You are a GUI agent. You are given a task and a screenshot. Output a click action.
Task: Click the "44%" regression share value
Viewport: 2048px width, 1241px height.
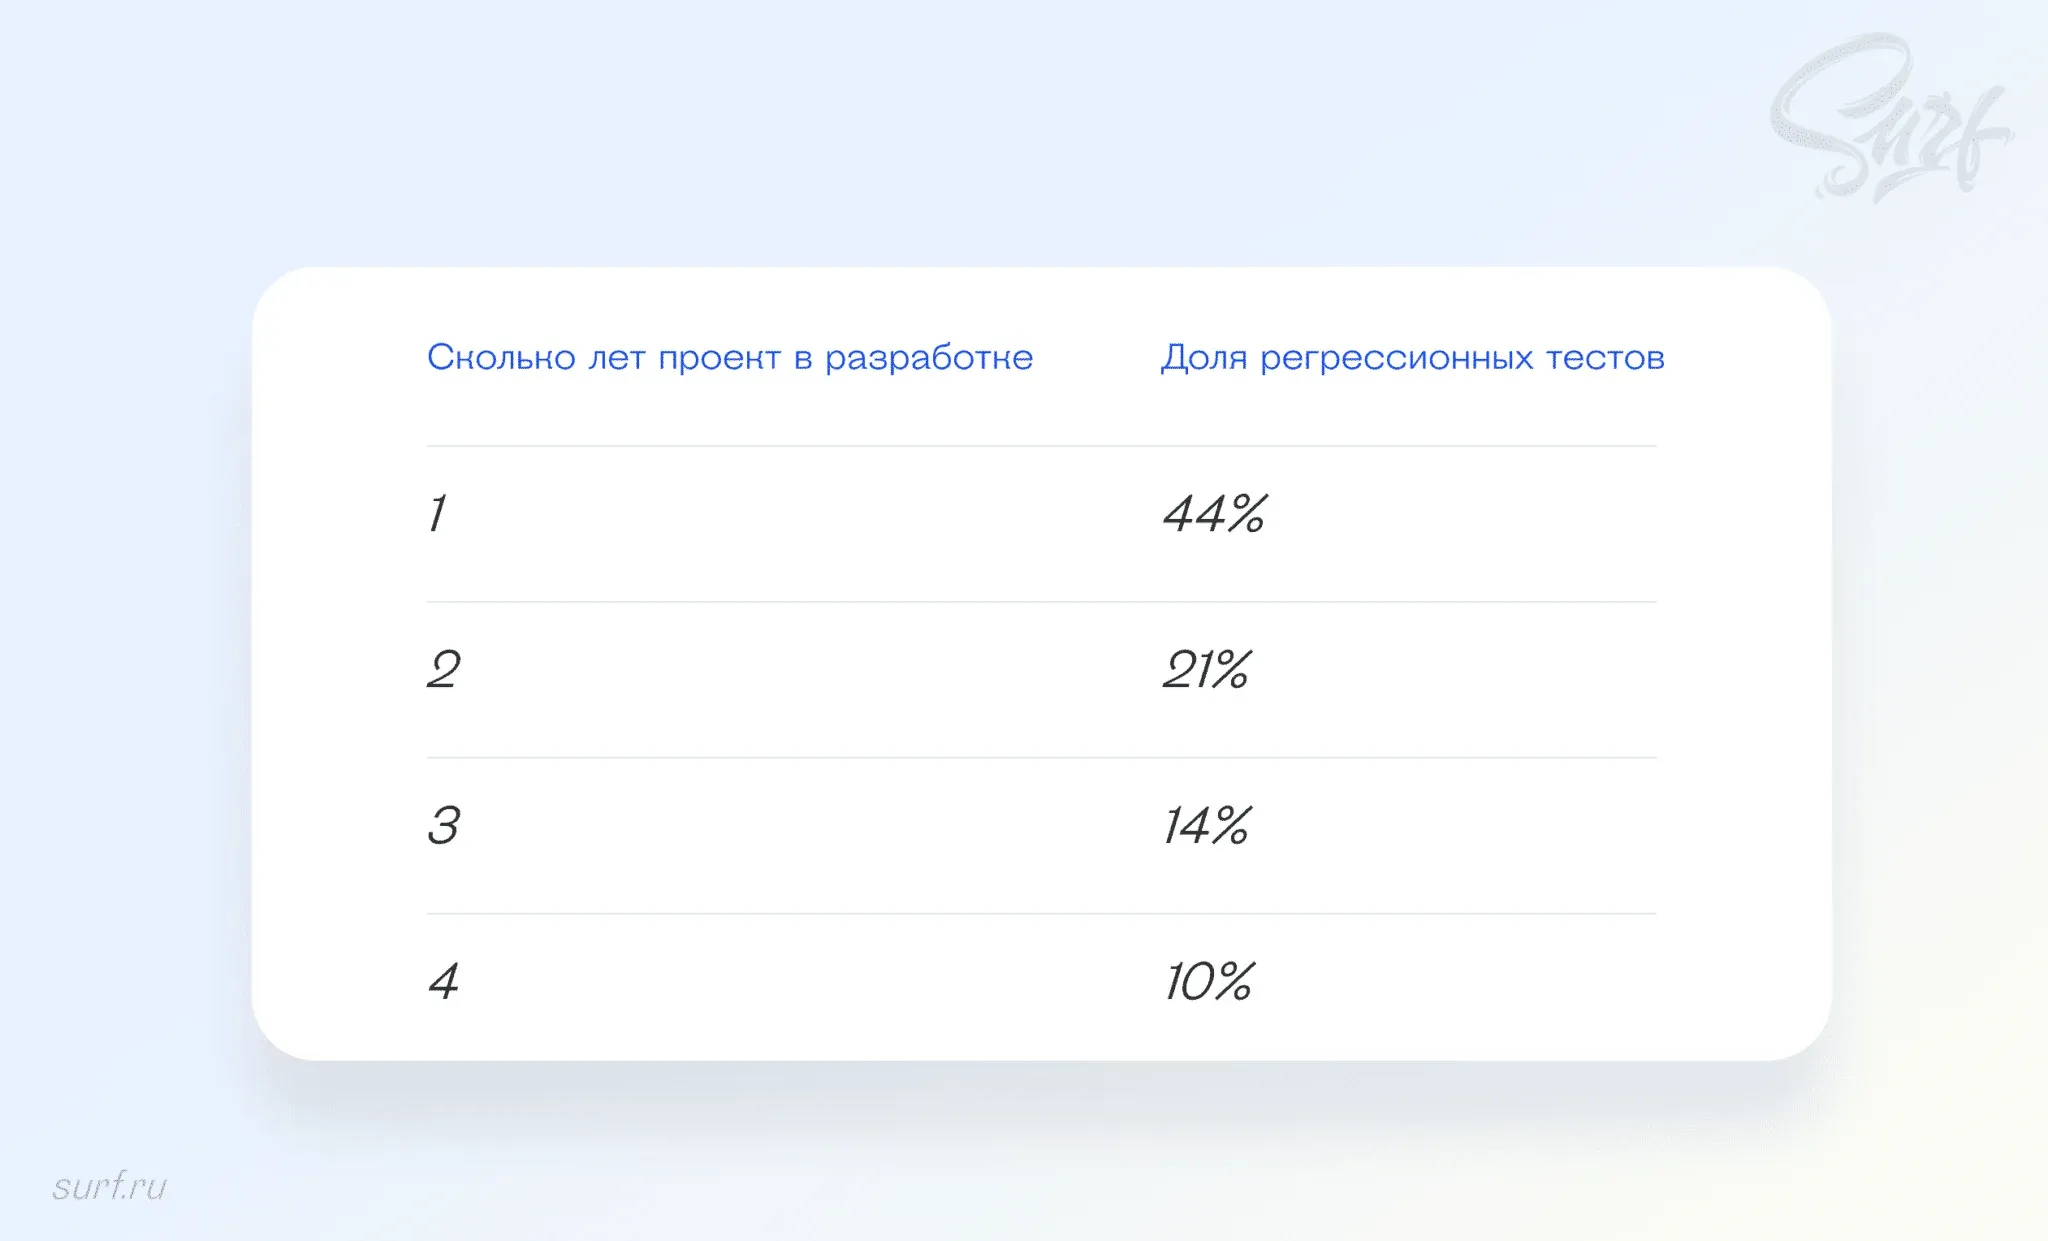pos(1214,514)
